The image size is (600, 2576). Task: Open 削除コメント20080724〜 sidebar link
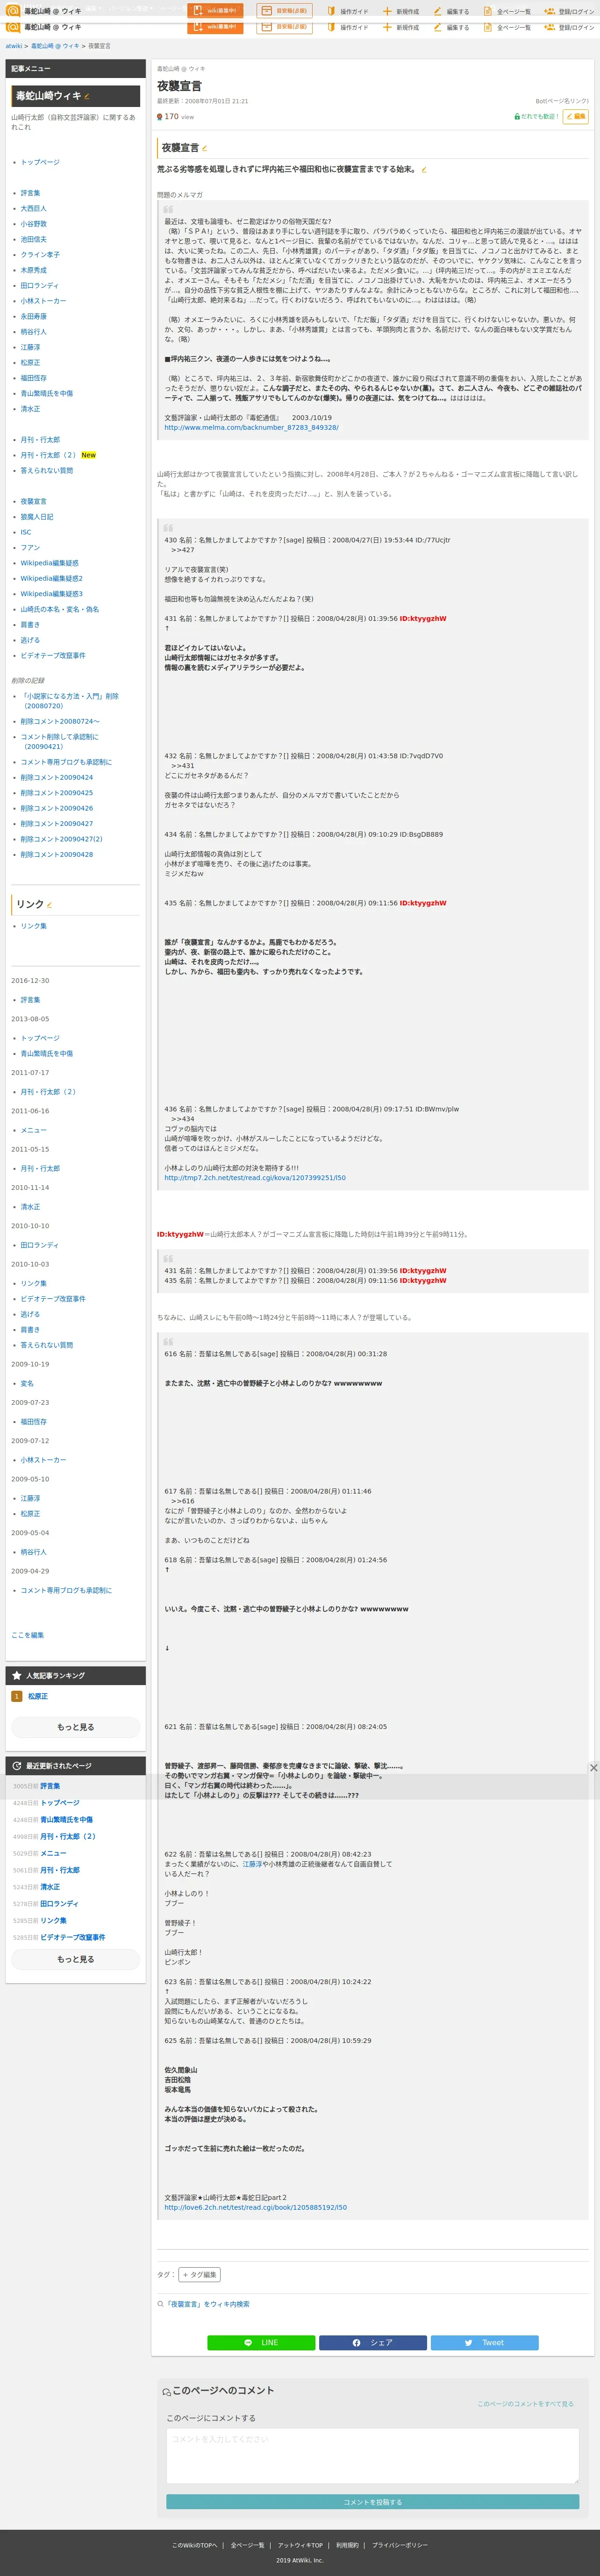pyautogui.click(x=60, y=721)
